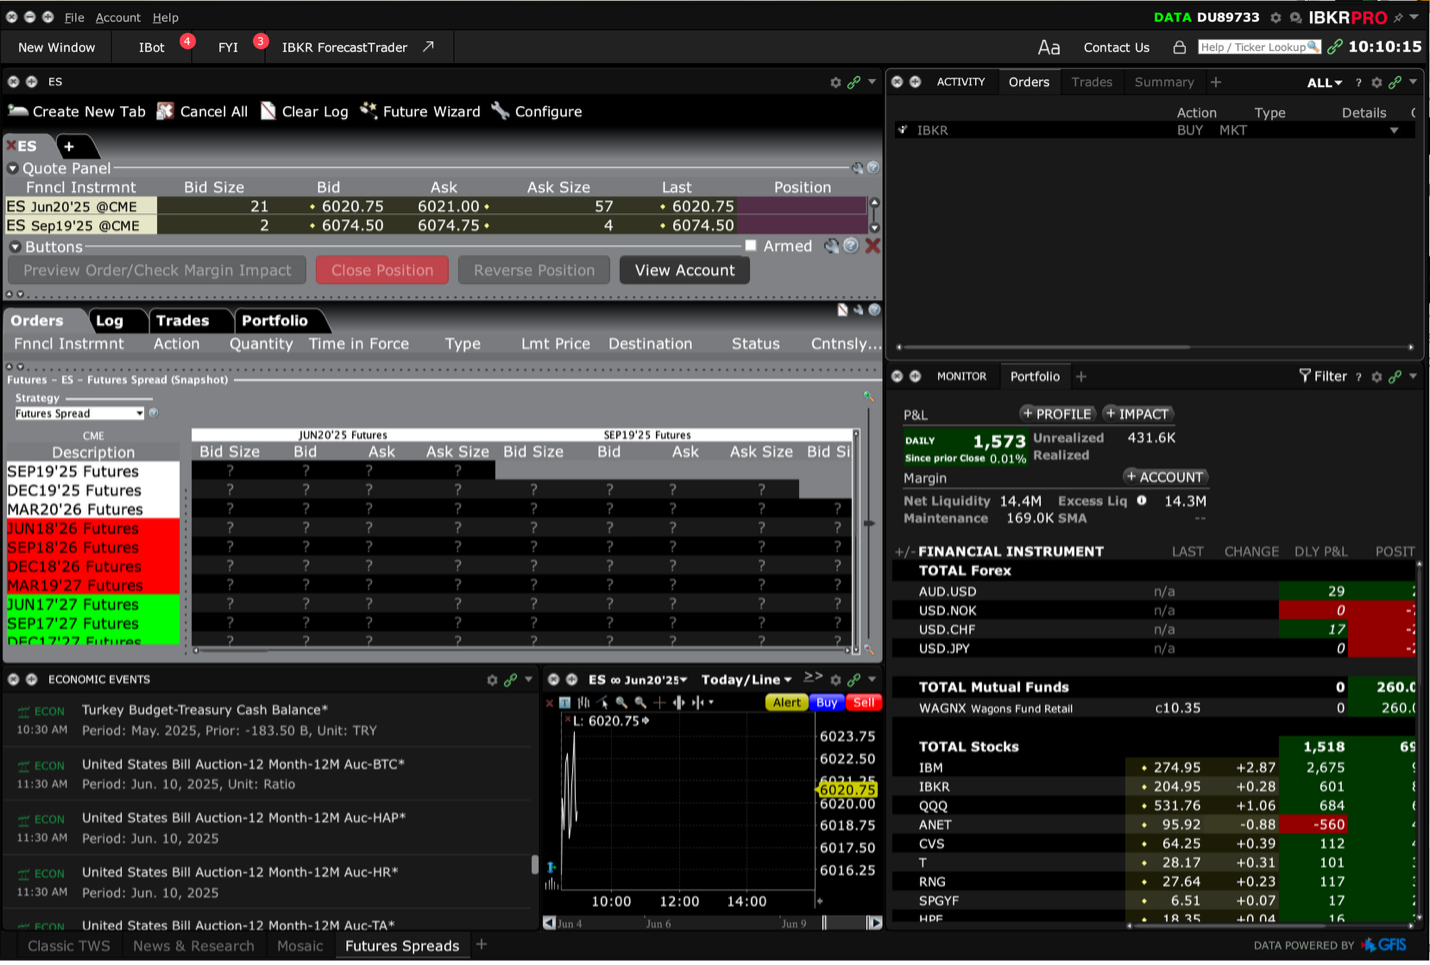Image resolution: width=1430 pixels, height=965 pixels.
Task: Open the Future Wizard tool
Action: click(x=420, y=111)
